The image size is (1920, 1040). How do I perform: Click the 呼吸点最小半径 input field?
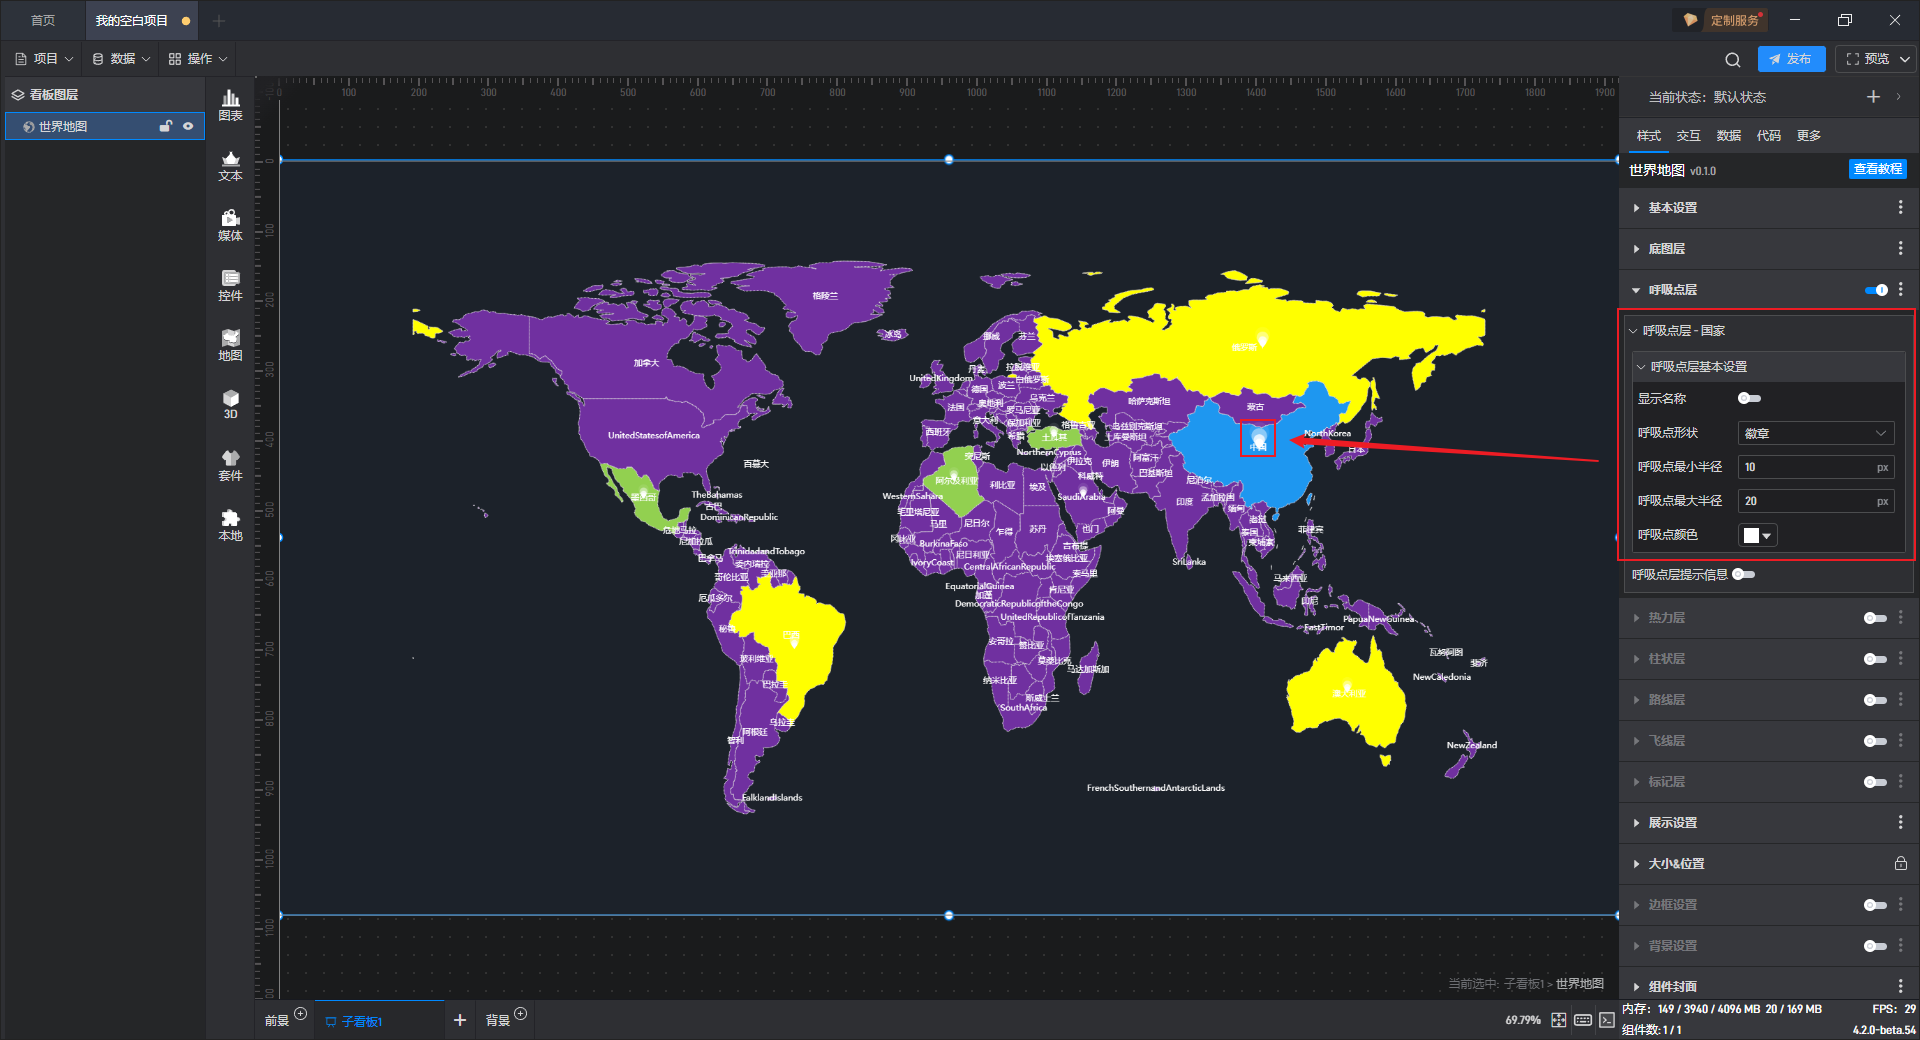click(1806, 467)
